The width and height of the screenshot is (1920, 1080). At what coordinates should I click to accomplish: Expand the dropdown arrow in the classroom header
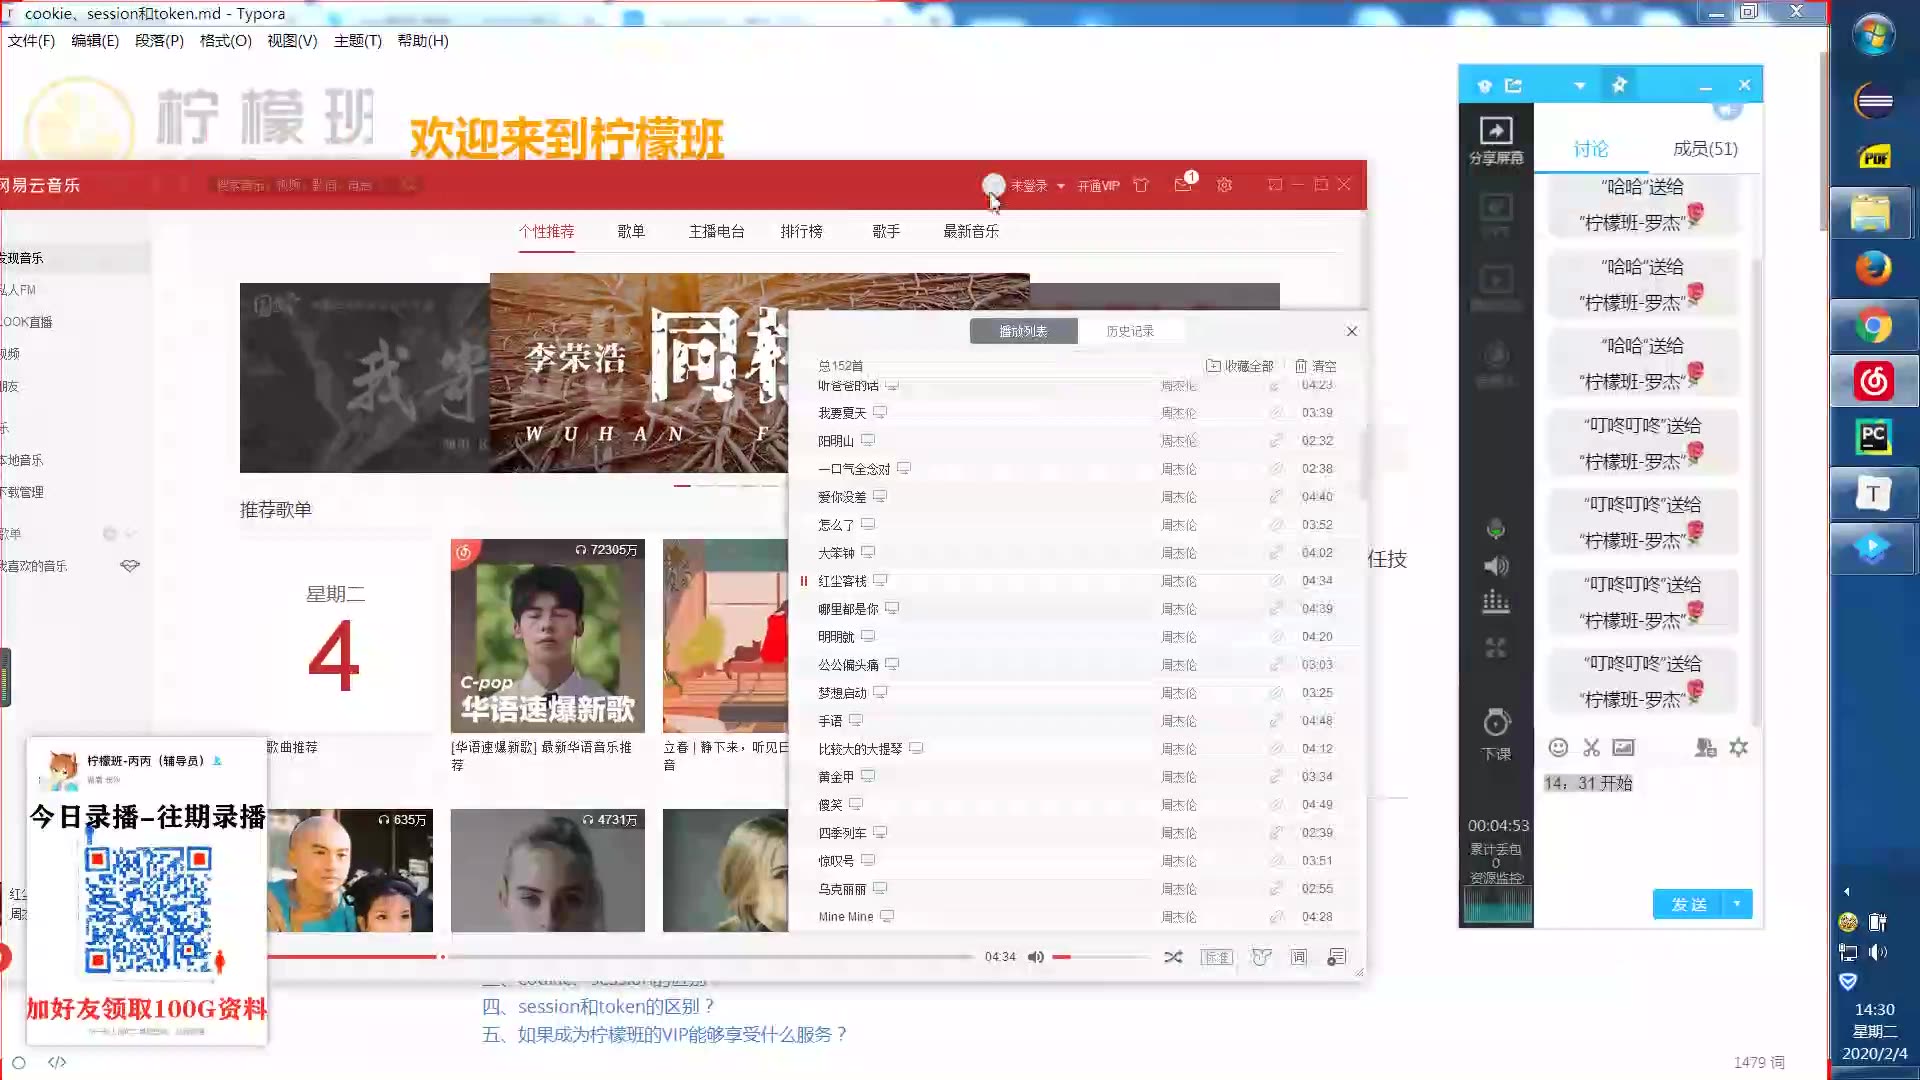(1580, 86)
